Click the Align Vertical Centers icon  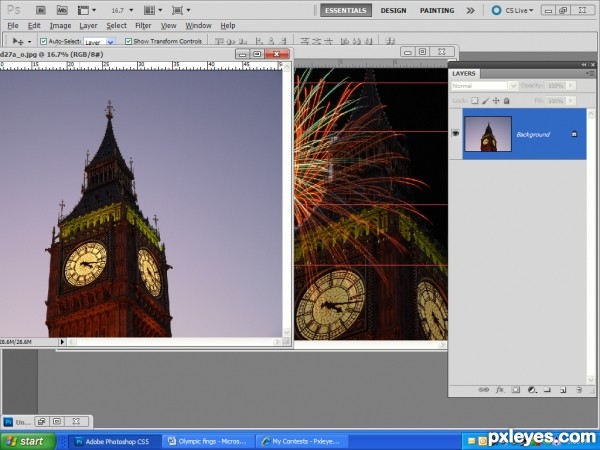pos(232,41)
